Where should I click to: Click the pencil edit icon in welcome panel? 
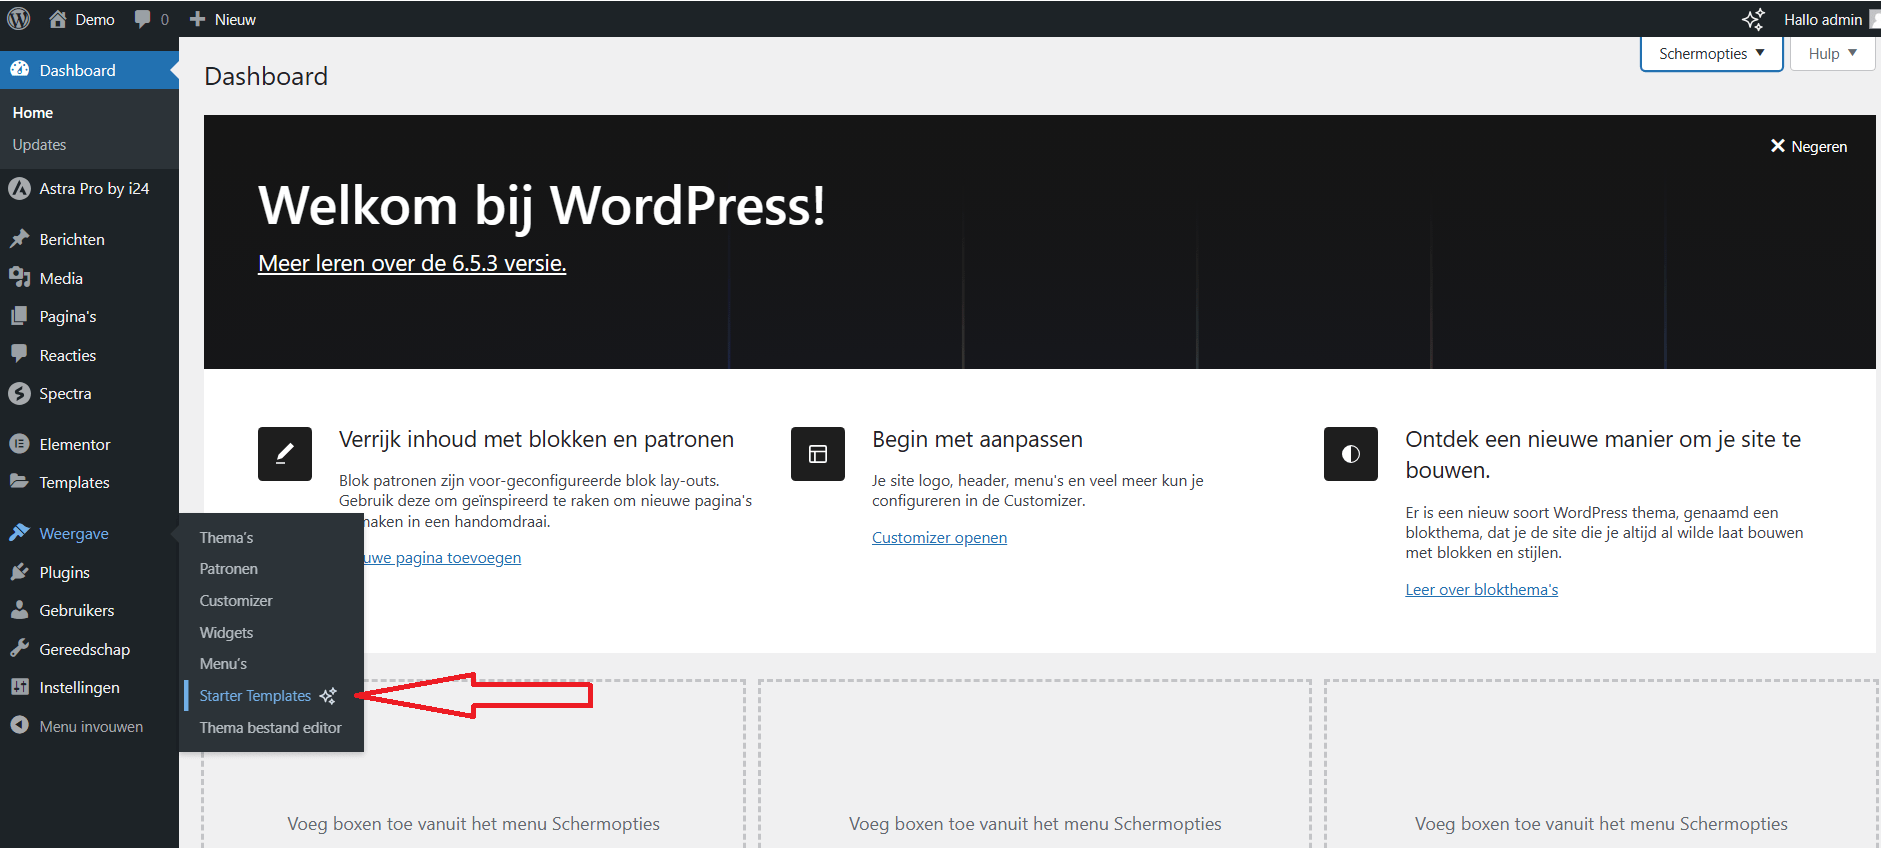[285, 454]
